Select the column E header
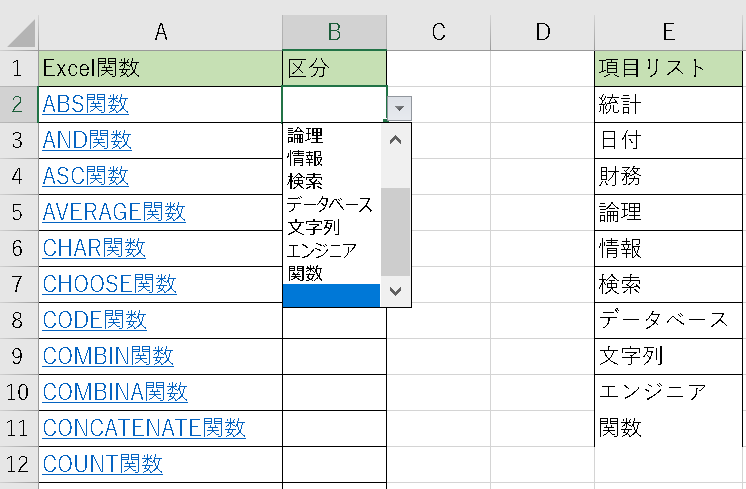Viewport: 746px width, 489px height. tap(669, 31)
